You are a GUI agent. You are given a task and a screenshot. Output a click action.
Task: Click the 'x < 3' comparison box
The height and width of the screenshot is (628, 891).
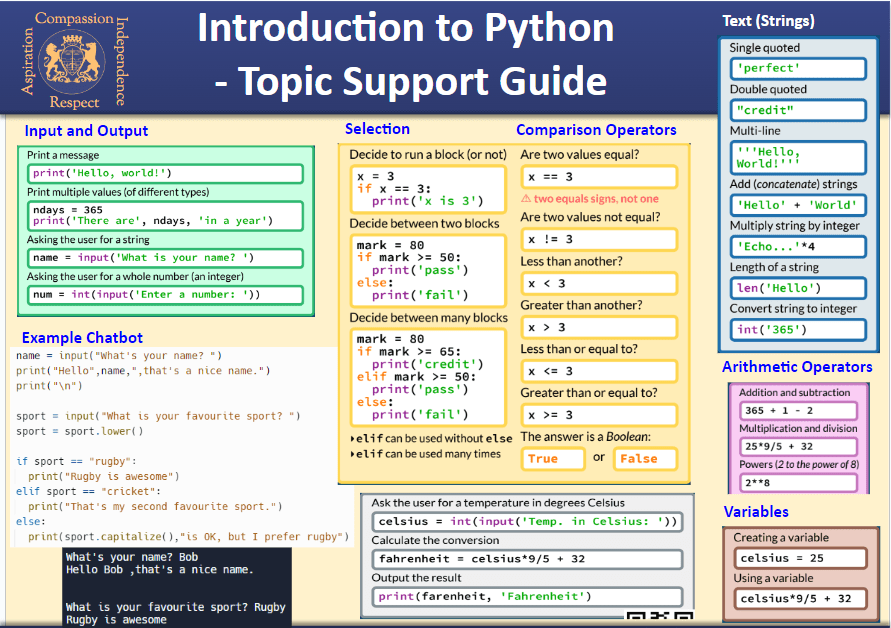click(x=599, y=284)
